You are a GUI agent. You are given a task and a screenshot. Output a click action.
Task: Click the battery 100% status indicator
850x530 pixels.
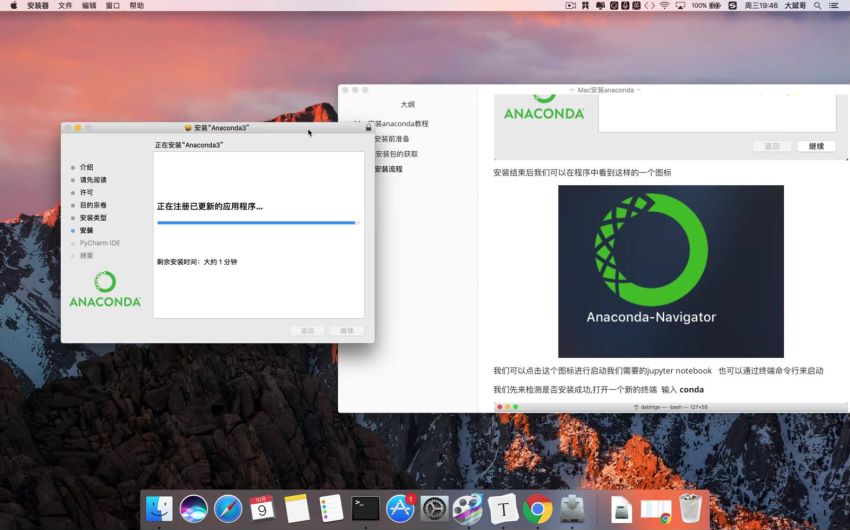point(706,5)
